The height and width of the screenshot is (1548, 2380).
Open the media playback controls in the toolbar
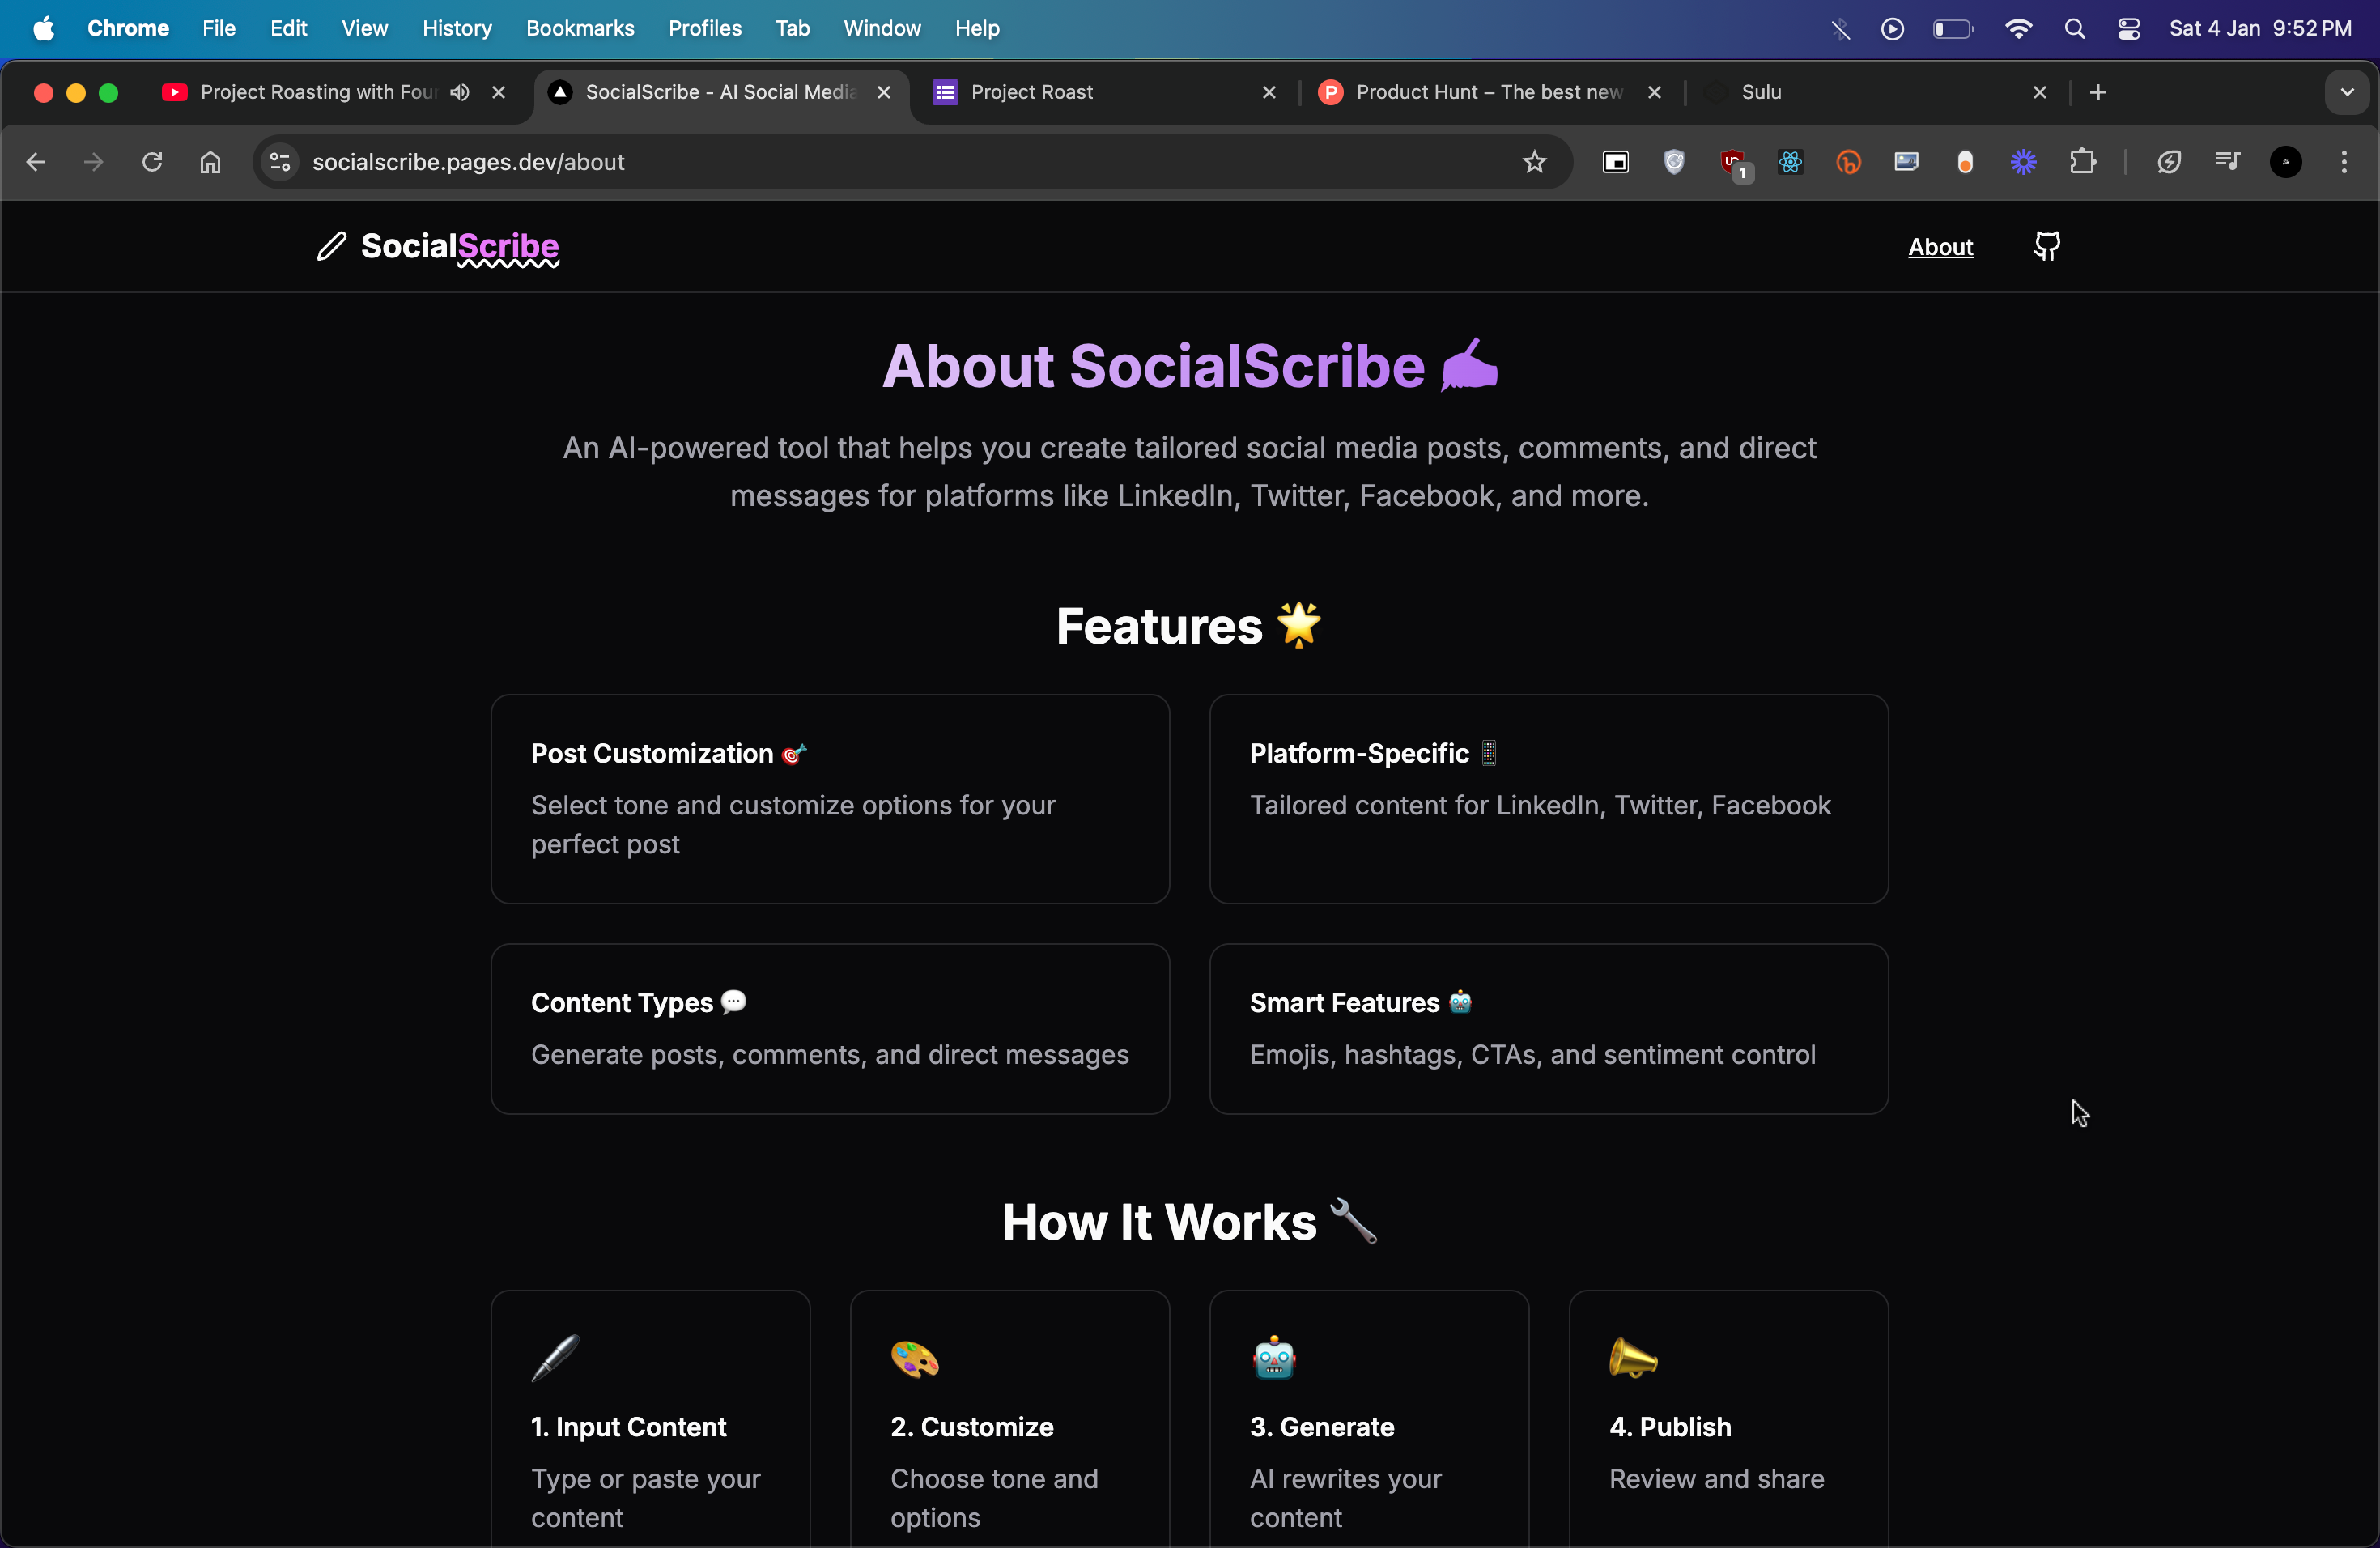point(2228,162)
